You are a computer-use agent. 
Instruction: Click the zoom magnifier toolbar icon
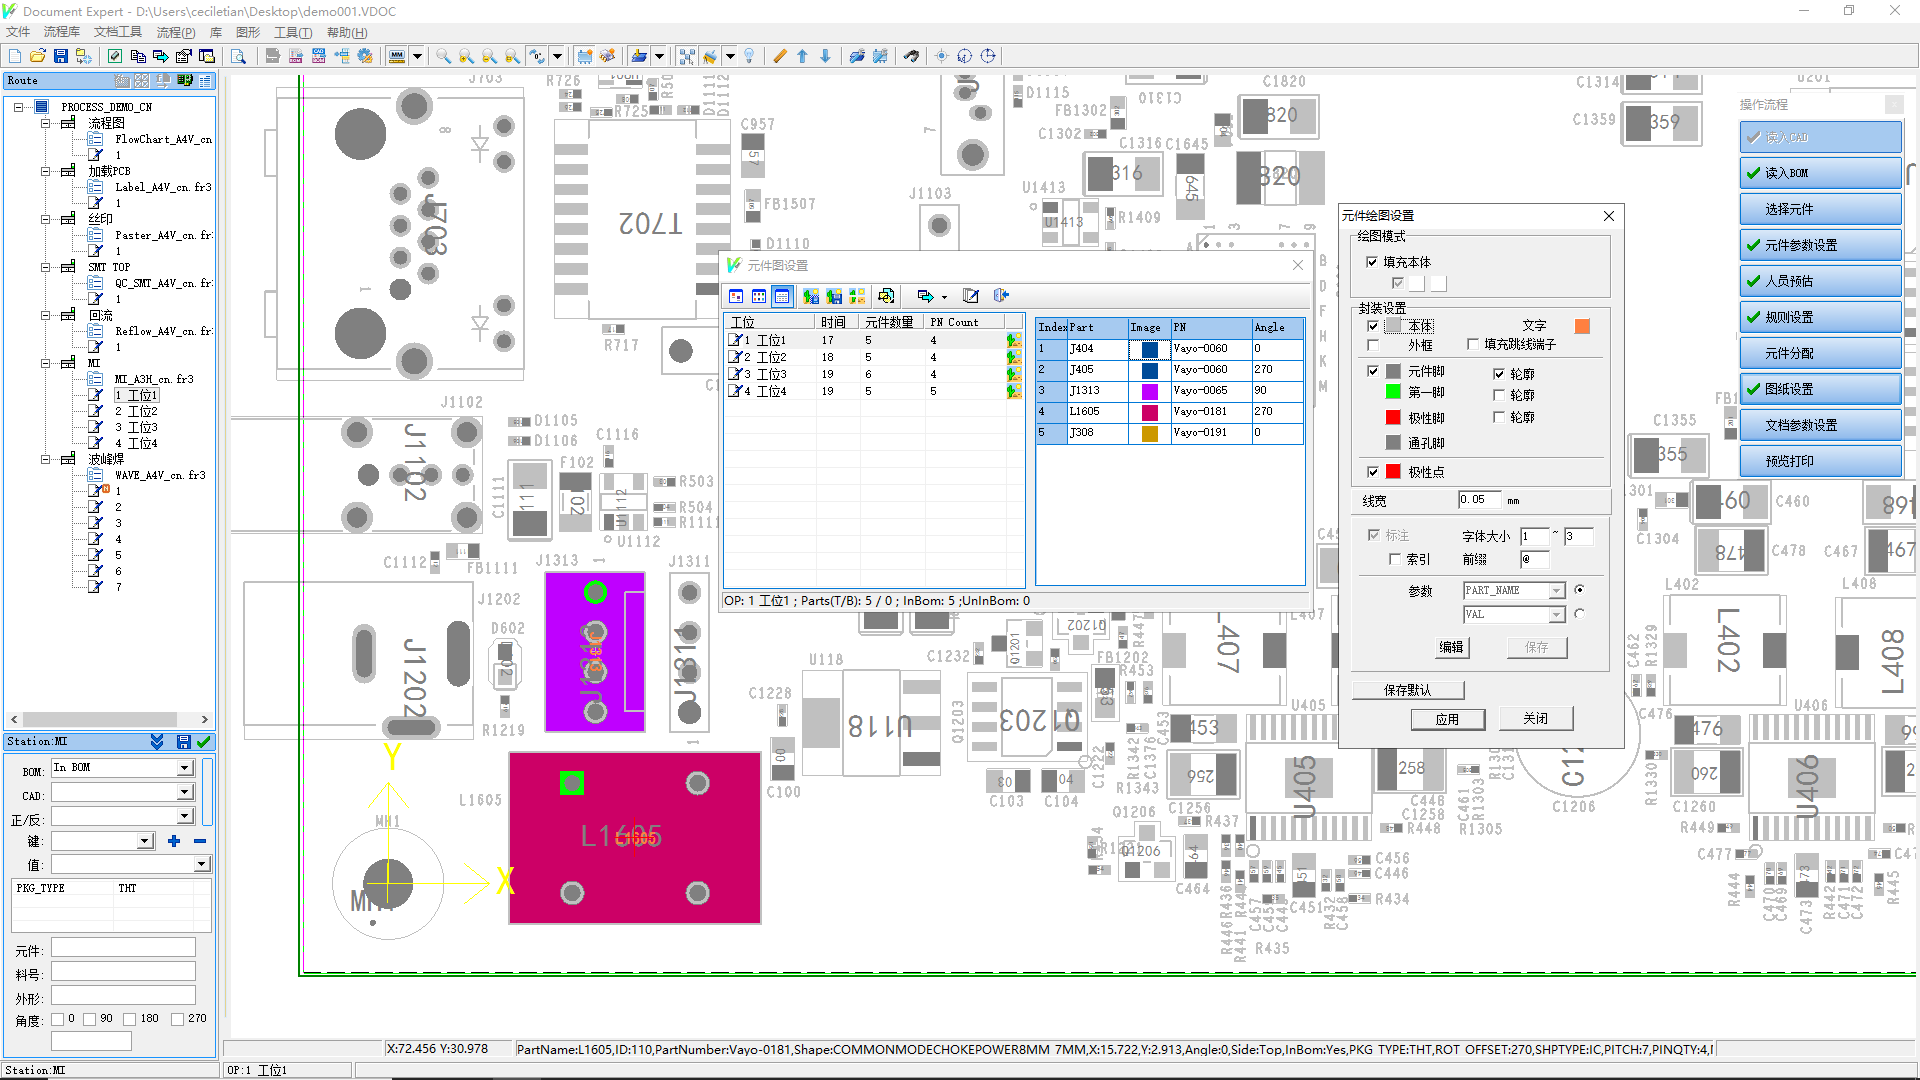442,56
